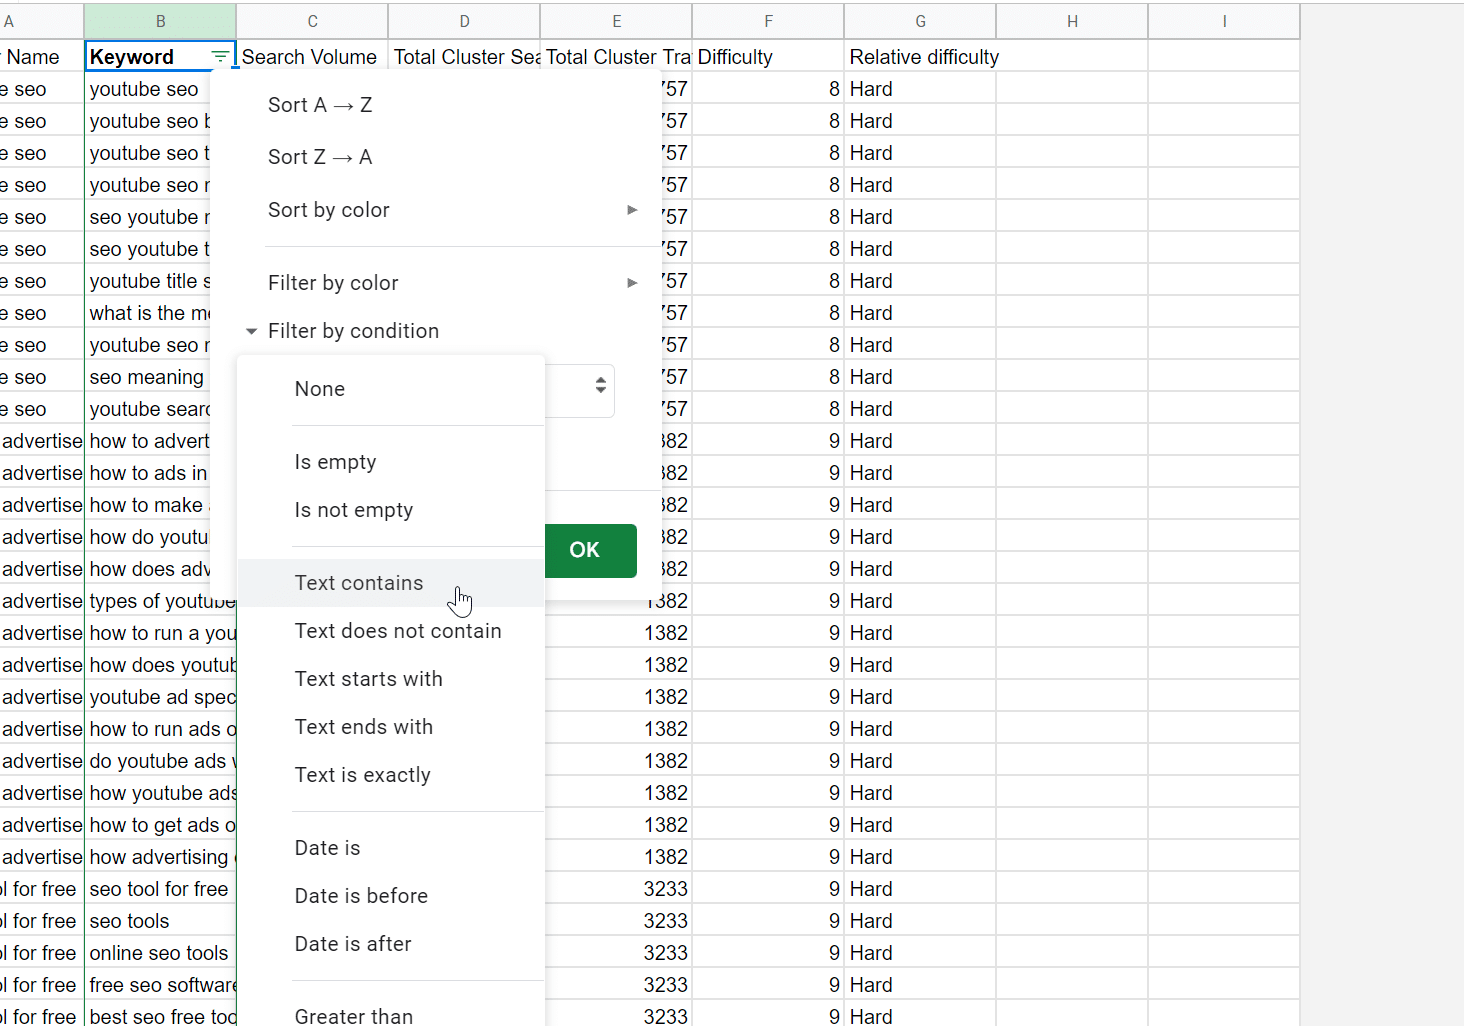Image resolution: width=1464 pixels, height=1026 pixels.
Task: Select column I header
Action: pyautogui.click(x=1224, y=21)
